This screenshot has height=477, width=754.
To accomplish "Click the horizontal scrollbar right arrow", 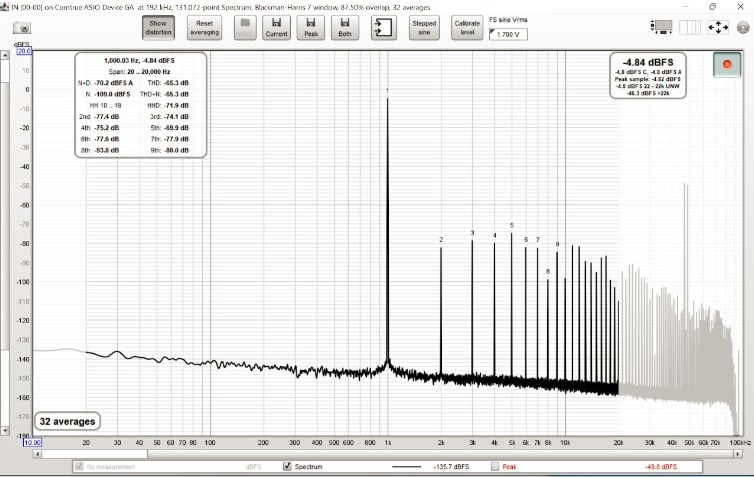I will click(x=738, y=454).
